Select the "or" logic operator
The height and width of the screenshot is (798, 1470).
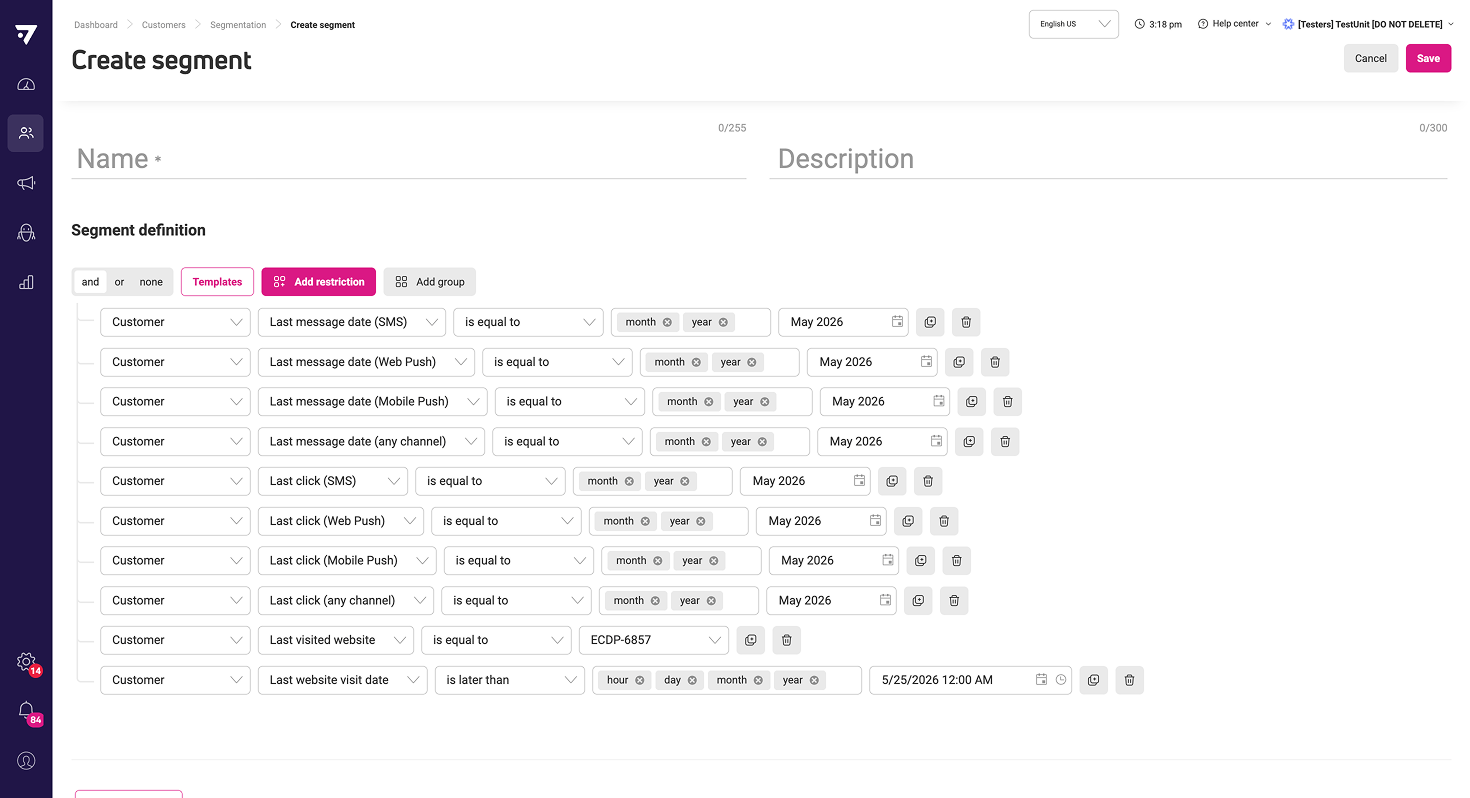pos(119,282)
